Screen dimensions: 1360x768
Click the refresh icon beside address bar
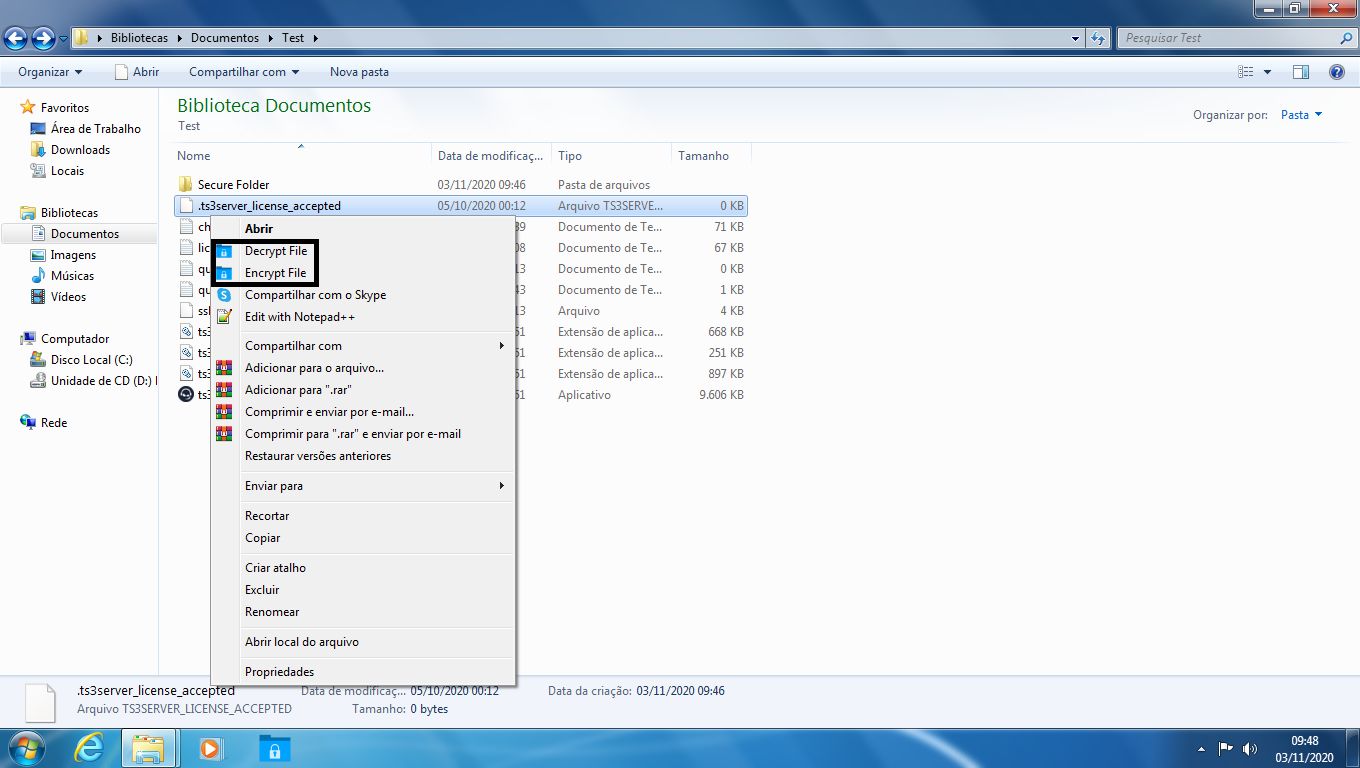tap(1099, 38)
